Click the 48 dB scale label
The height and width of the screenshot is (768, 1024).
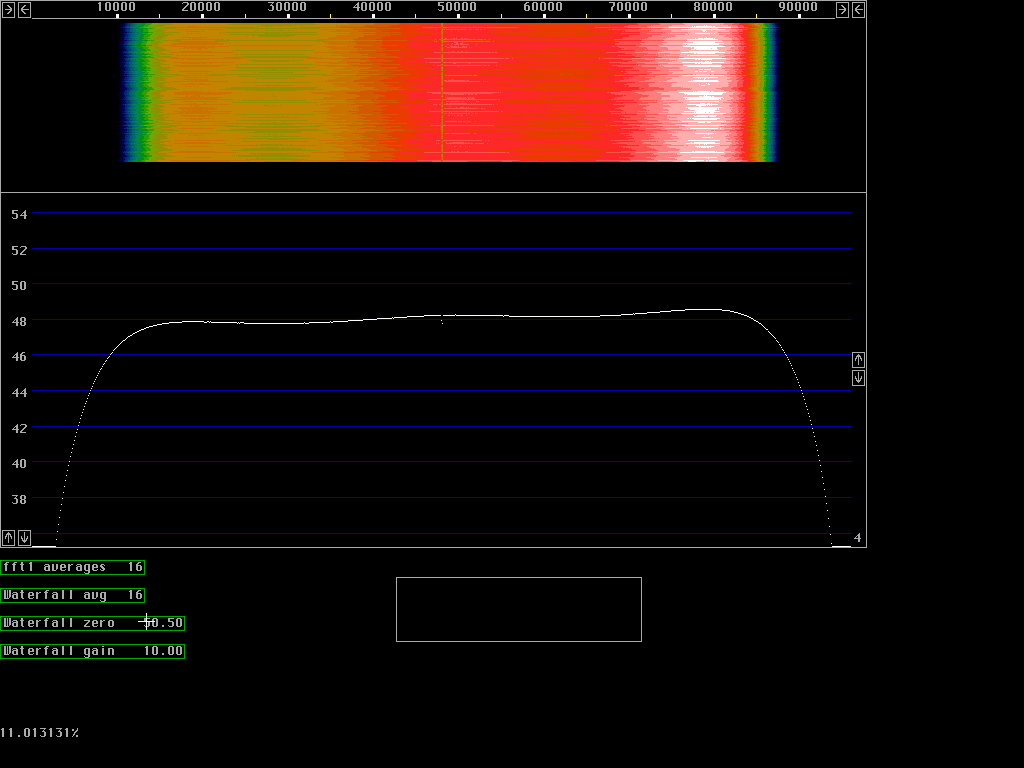click(x=20, y=321)
